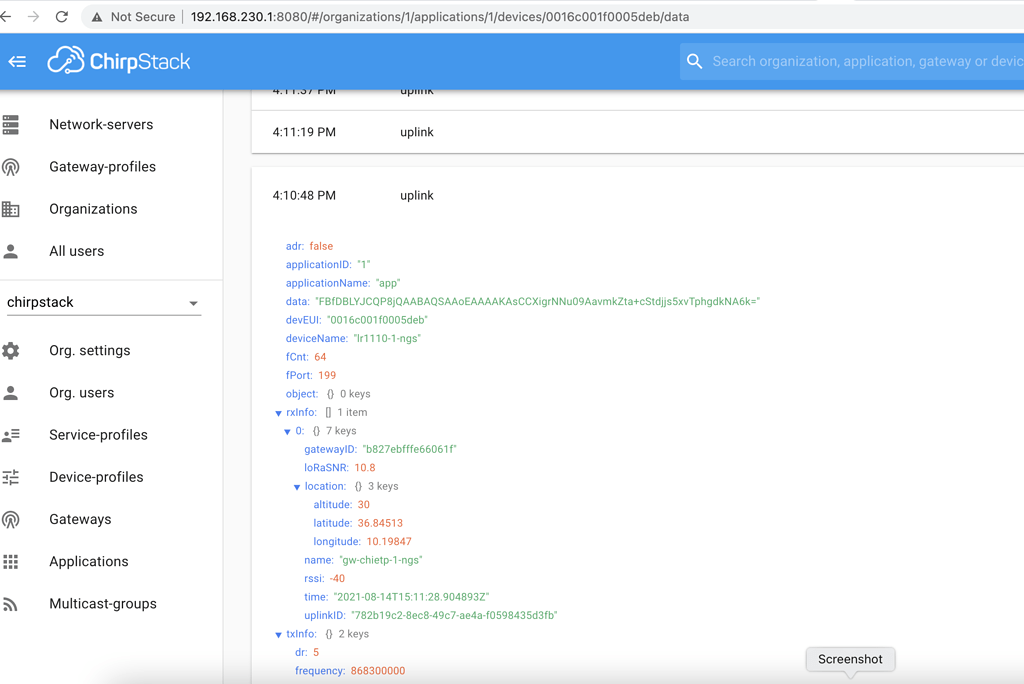Click the Organizations building icon

coord(11,209)
